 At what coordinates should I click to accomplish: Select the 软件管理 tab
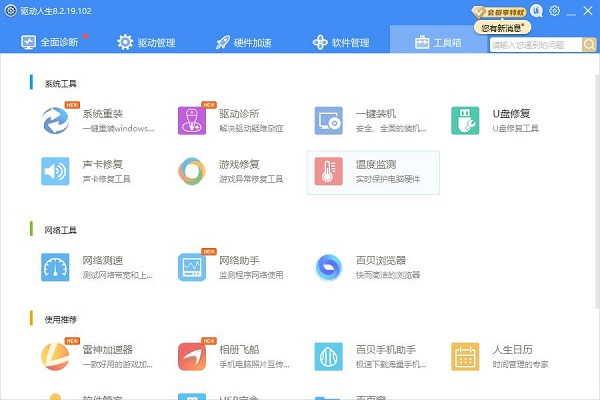pyautogui.click(x=341, y=42)
